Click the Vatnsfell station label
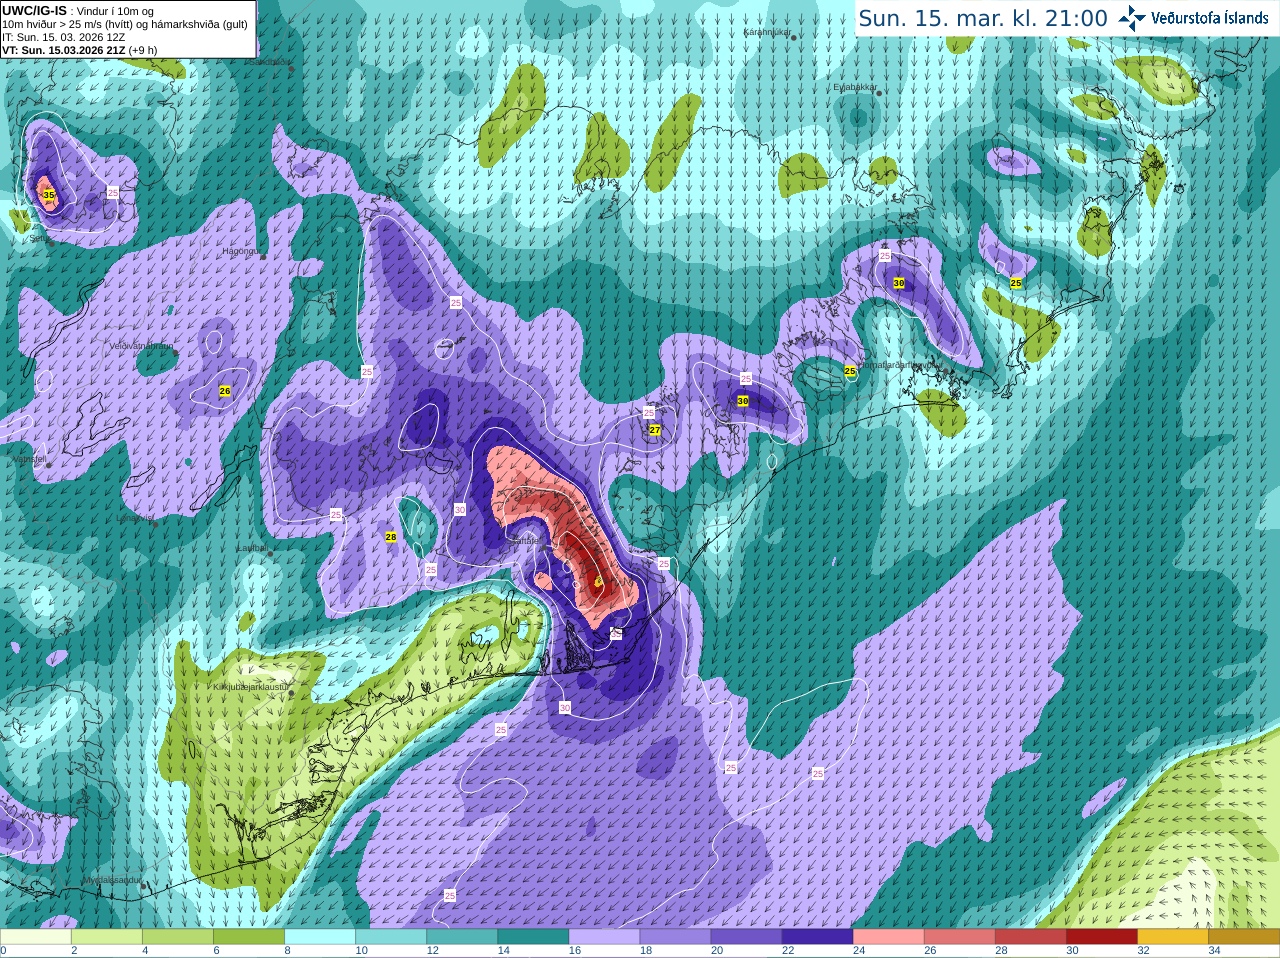This screenshot has width=1280, height=958. (x=28, y=459)
